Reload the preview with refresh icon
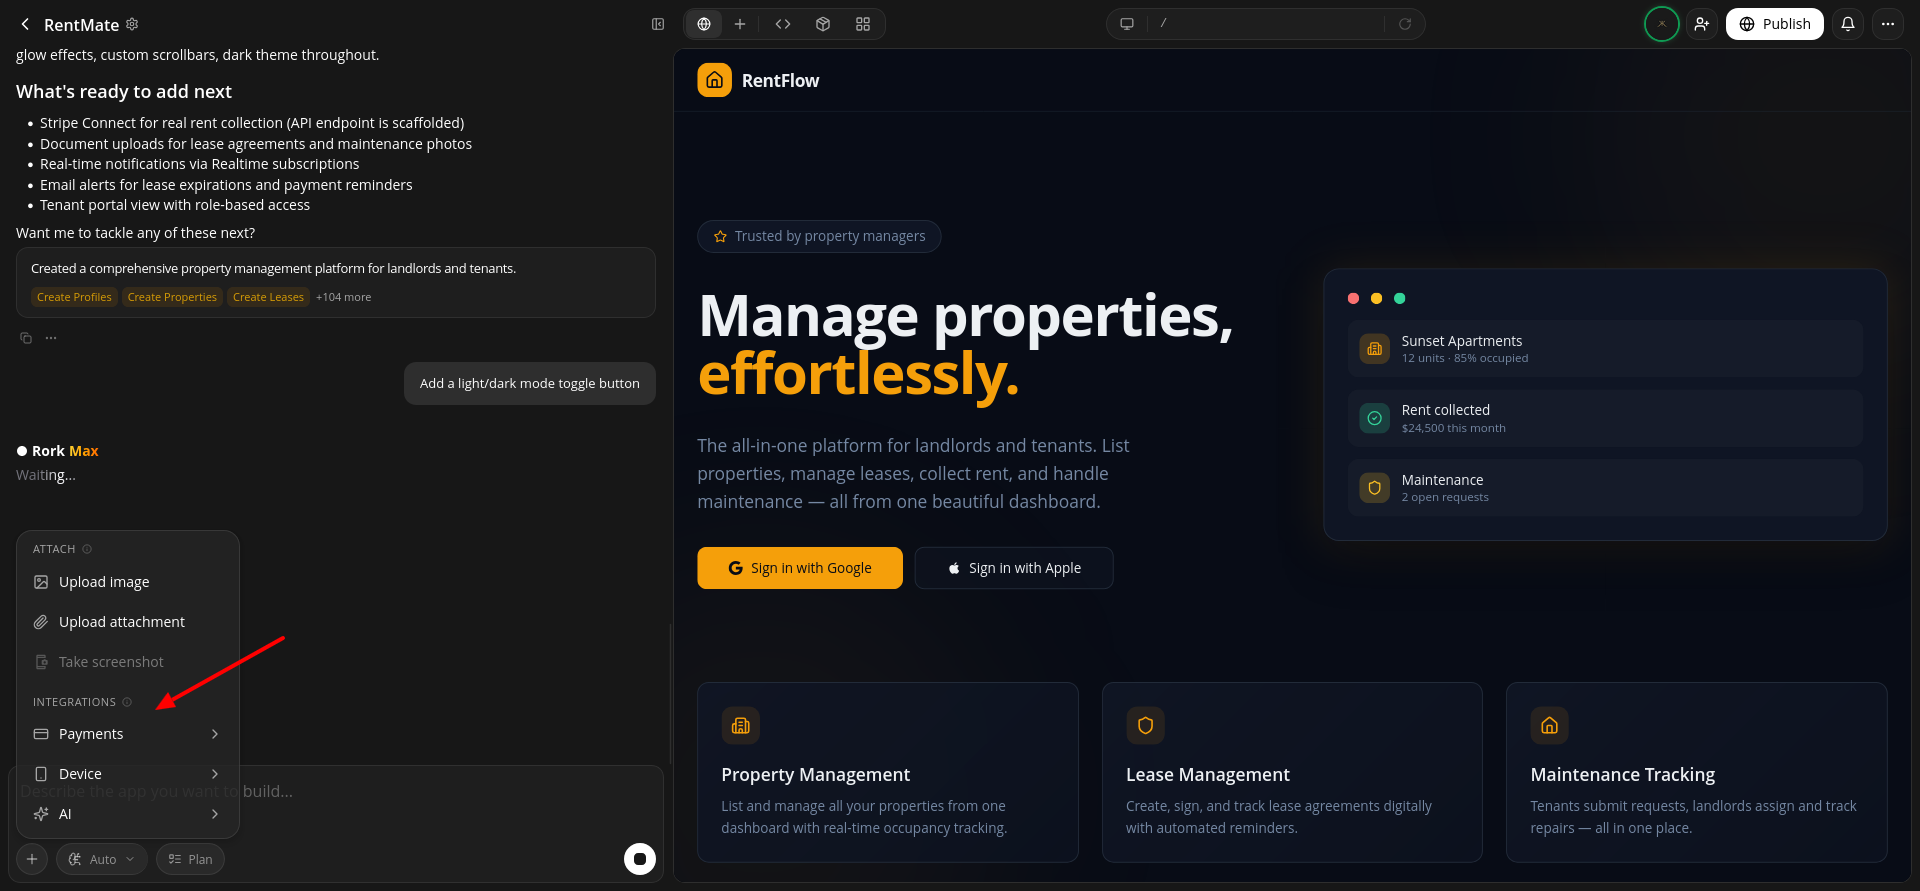The image size is (1920, 891). 1405,24
